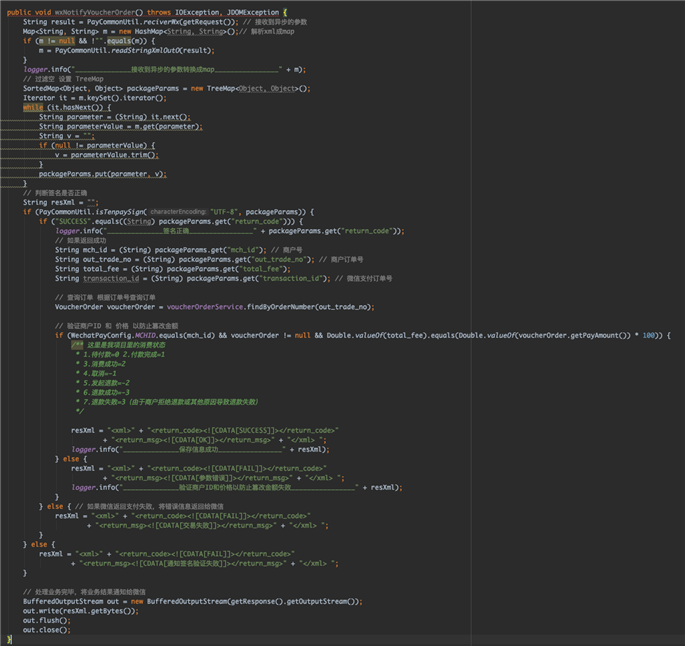Image resolution: width=685 pixels, height=646 pixels.
Task: Click the method name wxNotifyVoucherOrder
Action: pyautogui.click(x=95, y=12)
